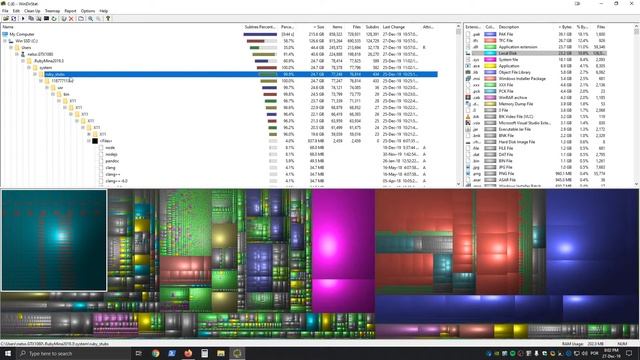Click the folder toolbar icon after the red X
The height and width of the screenshot is (360, 640).
pos(81,18)
